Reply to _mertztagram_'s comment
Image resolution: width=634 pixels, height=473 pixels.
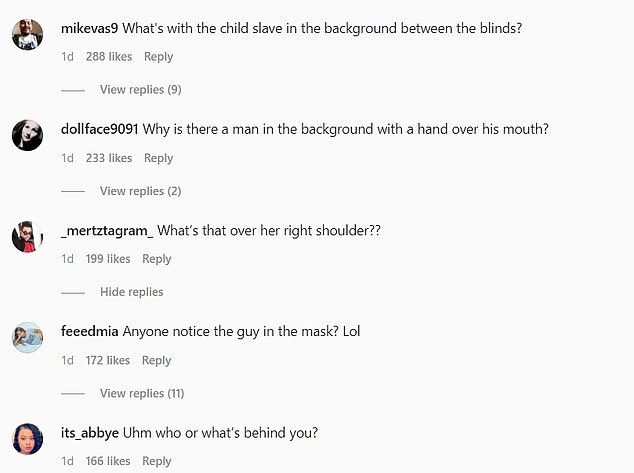click(x=157, y=259)
